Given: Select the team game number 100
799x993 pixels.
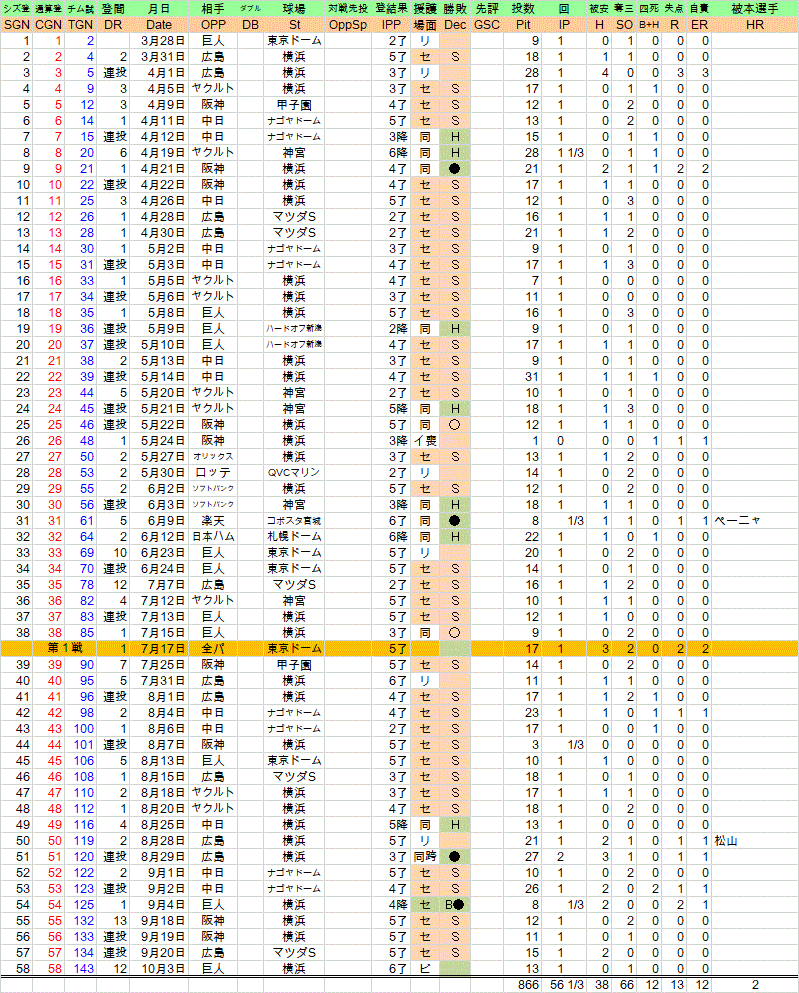Looking at the screenshot, I should click(x=83, y=728).
